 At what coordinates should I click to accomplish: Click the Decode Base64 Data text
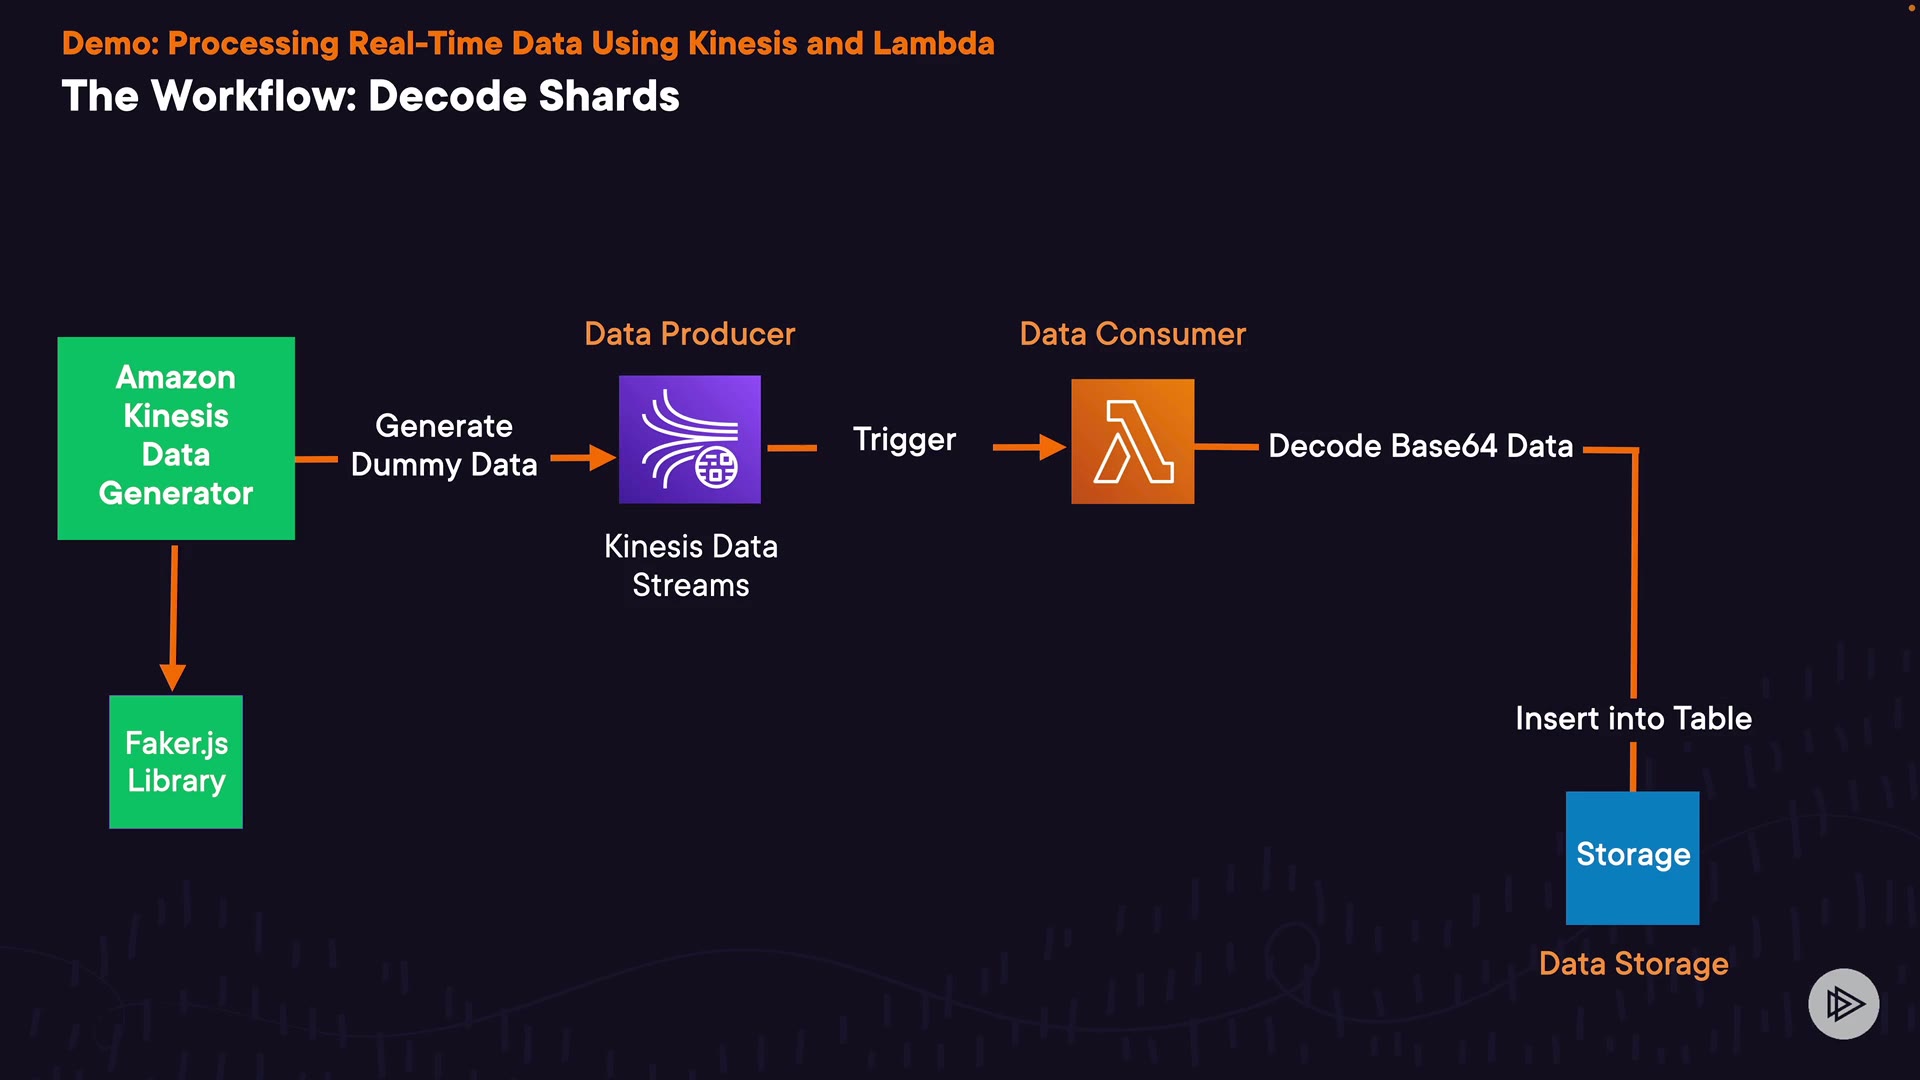click(x=1420, y=446)
